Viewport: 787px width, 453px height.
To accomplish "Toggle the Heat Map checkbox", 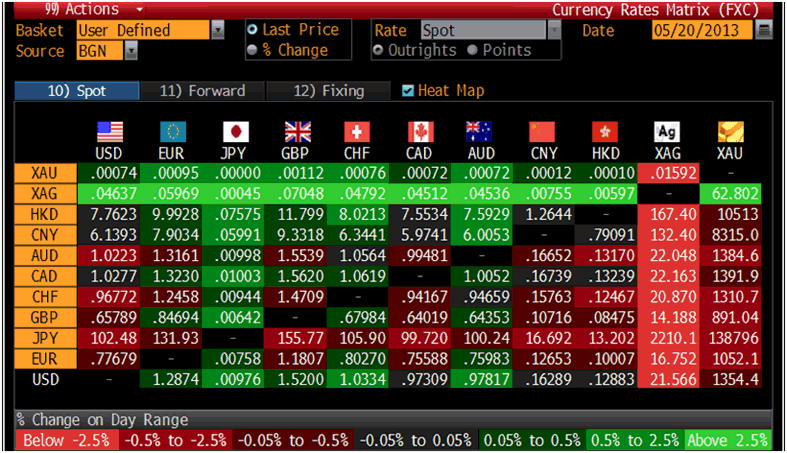I will tap(407, 91).
